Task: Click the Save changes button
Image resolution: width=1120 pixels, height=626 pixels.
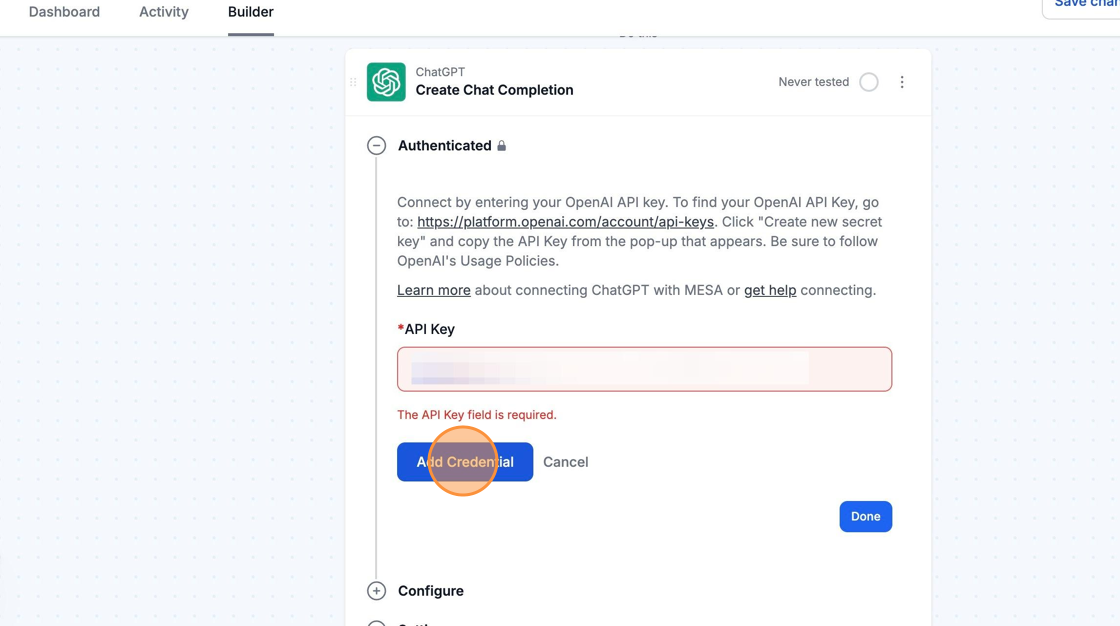Action: (x=1085, y=5)
